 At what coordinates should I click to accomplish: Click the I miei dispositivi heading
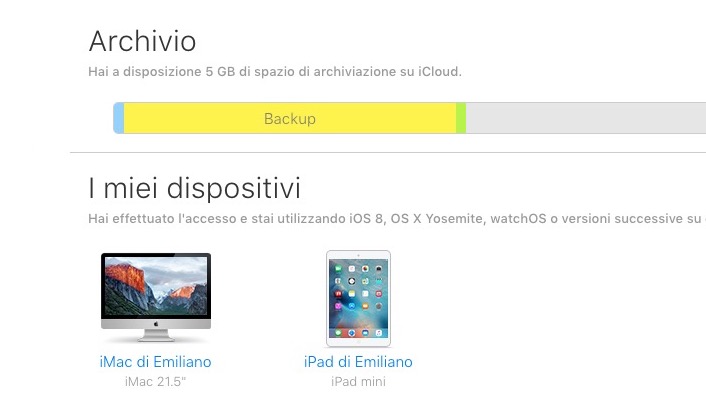point(194,187)
